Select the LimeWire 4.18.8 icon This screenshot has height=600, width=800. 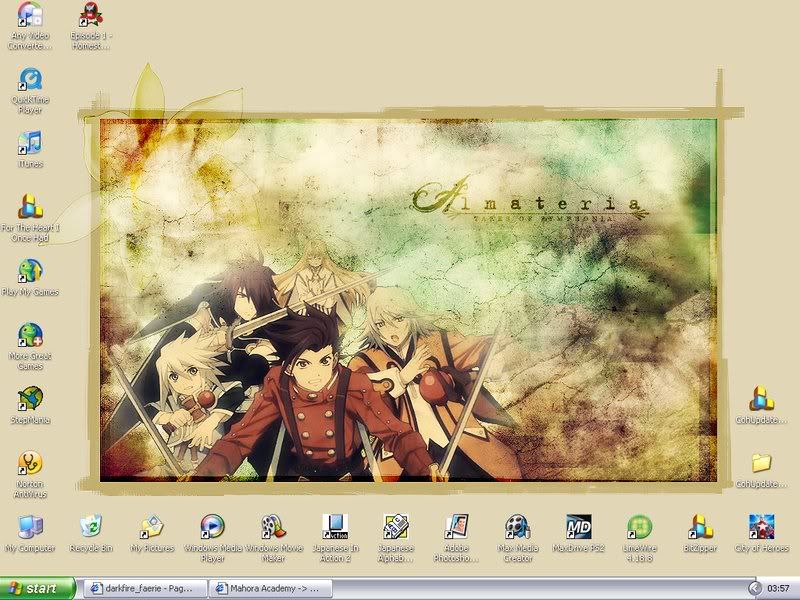pos(639,527)
